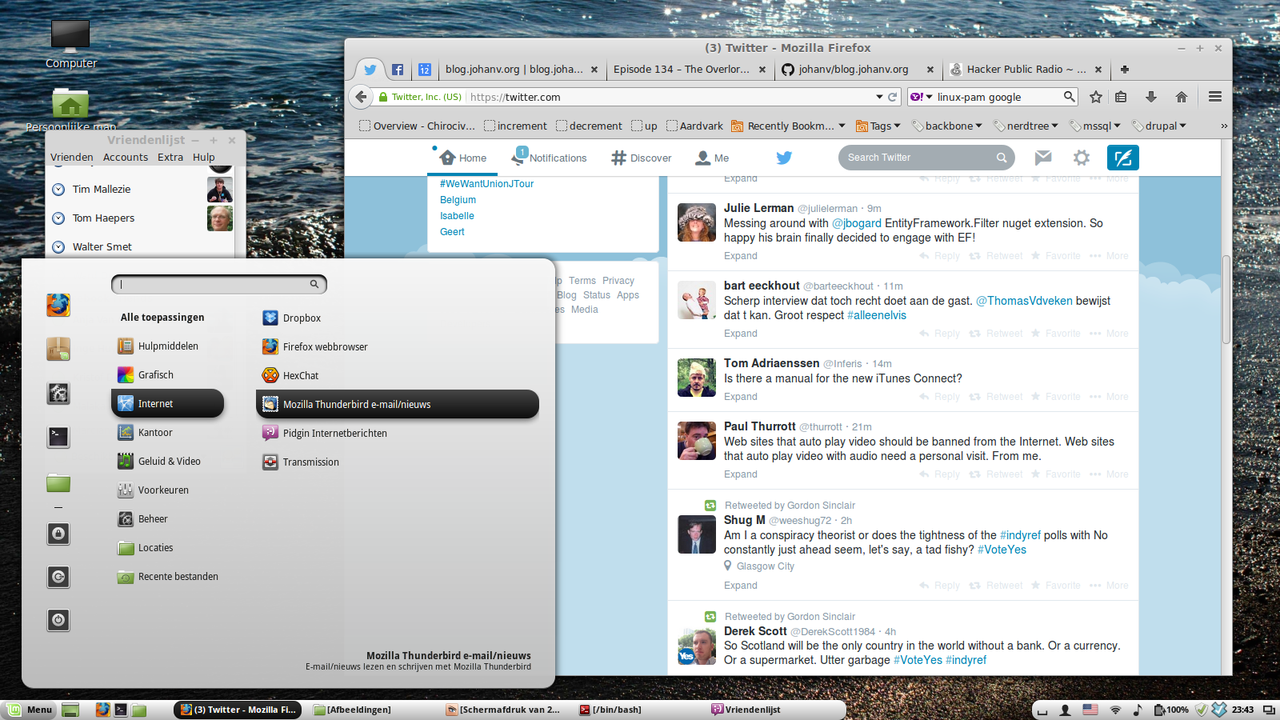Open search engine dropdown in Firefox search box
This screenshot has height=720, width=1280.
pyautogui.click(x=922, y=97)
